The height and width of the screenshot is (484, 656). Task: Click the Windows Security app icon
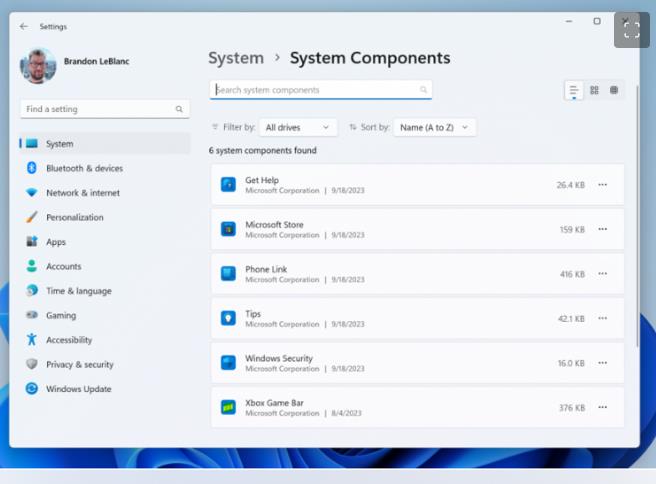[228, 362]
